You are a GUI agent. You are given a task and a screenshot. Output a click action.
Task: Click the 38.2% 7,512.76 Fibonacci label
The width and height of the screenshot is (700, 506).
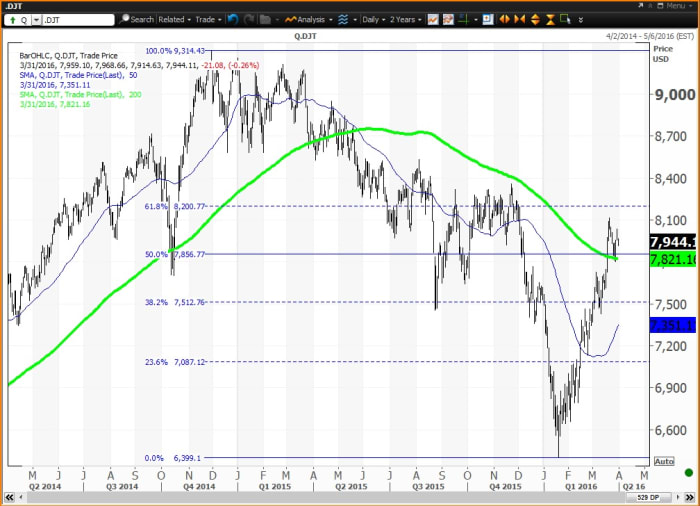coord(175,302)
